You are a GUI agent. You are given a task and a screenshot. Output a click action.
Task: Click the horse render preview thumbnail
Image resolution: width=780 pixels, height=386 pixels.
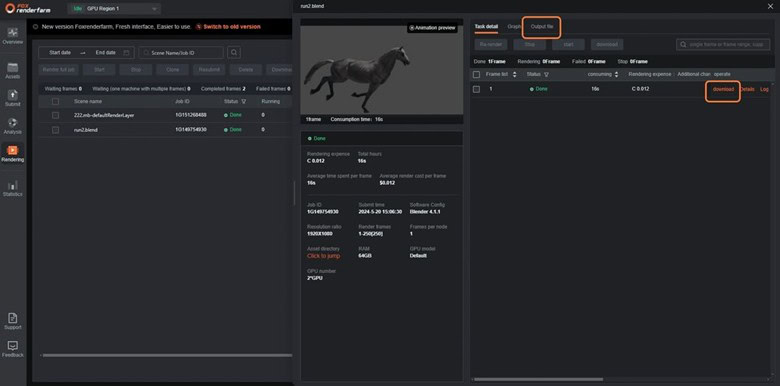pyautogui.click(x=382, y=70)
